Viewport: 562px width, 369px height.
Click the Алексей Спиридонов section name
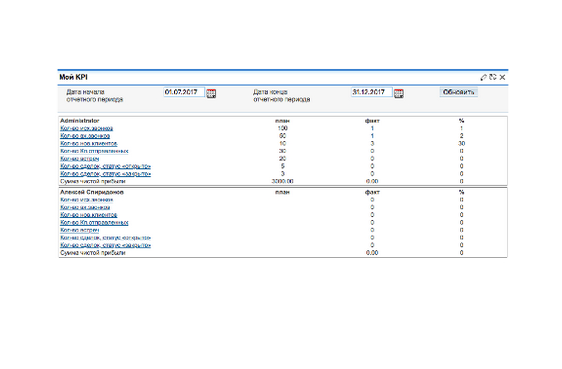tap(92, 192)
